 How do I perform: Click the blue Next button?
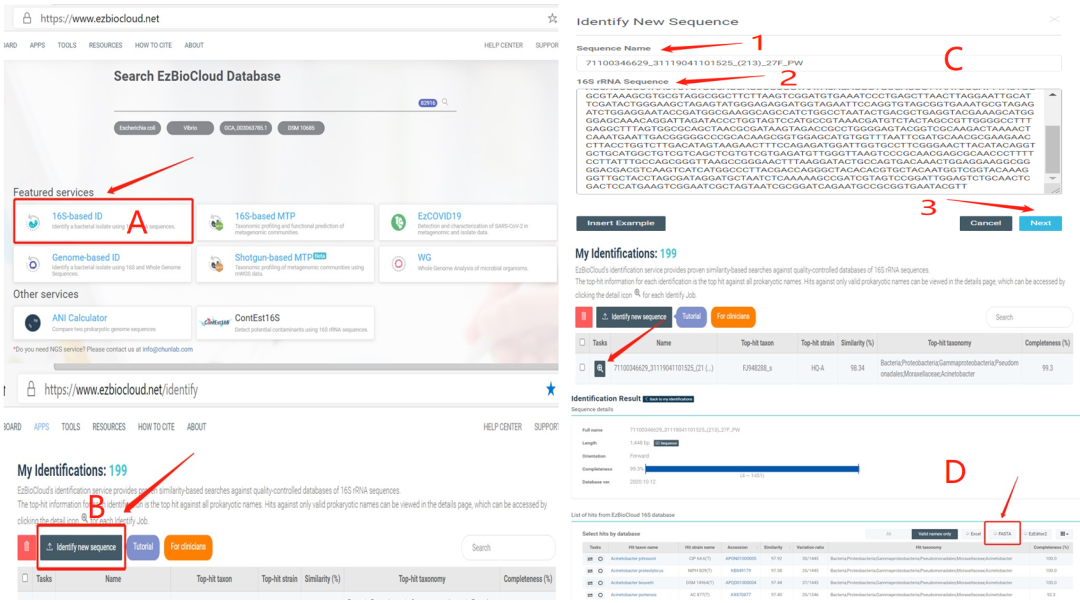coord(1040,223)
